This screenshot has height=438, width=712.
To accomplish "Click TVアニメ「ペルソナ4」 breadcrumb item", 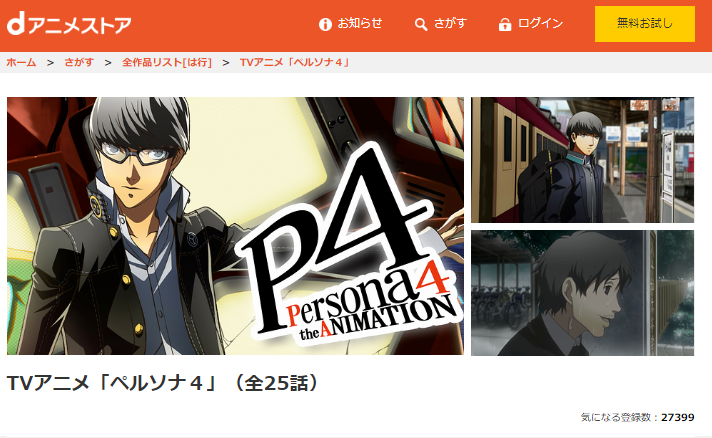I will point(295,62).
